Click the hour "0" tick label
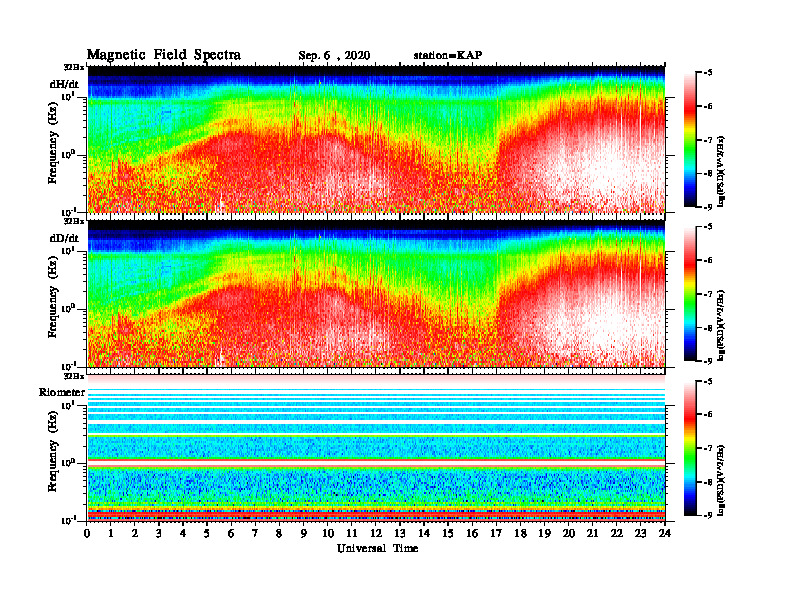This screenshot has height=612, width=792. tap(87, 534)
